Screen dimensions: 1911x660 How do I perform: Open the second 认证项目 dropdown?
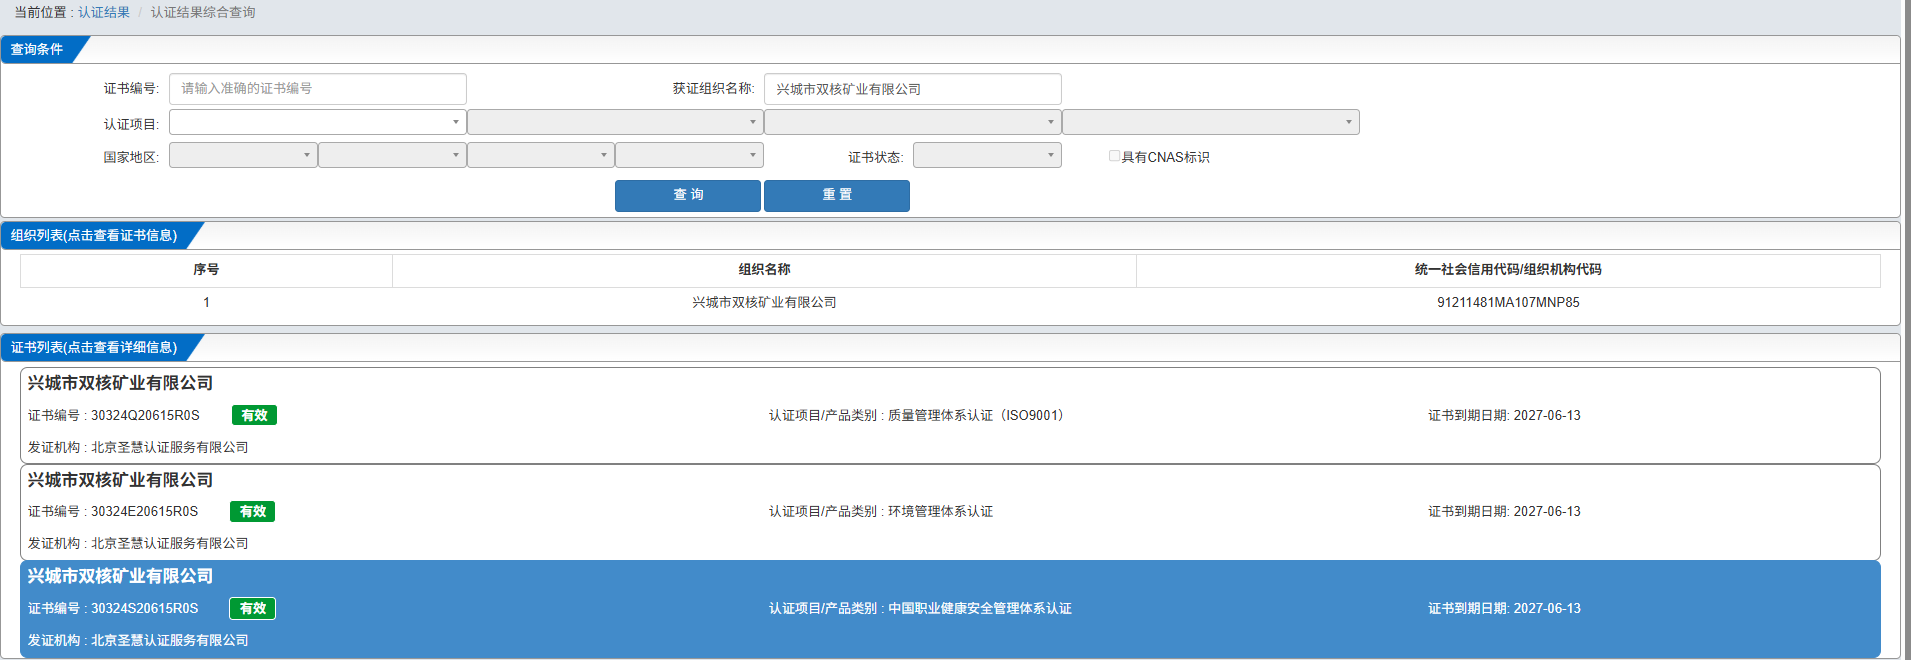point(615,122)
